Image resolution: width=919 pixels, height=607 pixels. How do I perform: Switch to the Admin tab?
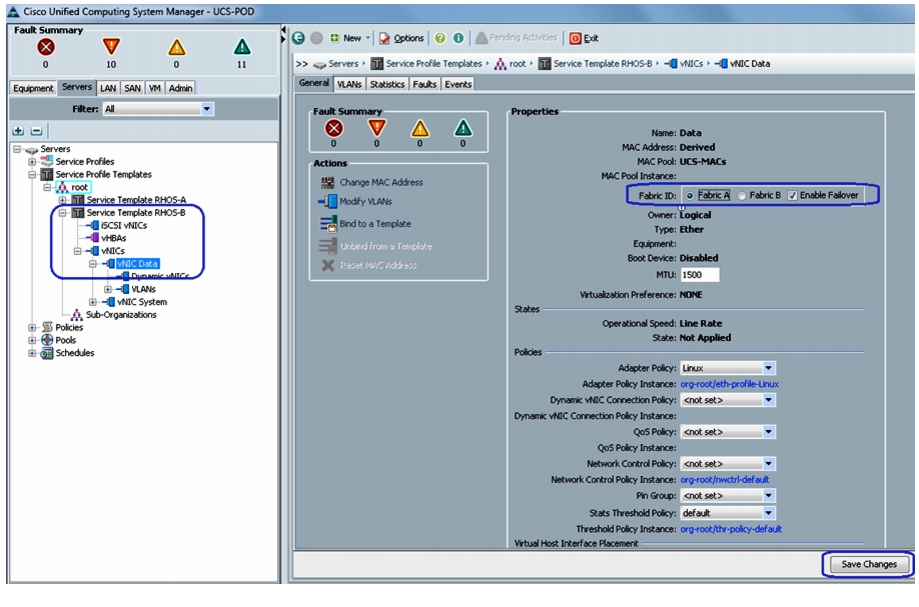[x=181, y=88]
